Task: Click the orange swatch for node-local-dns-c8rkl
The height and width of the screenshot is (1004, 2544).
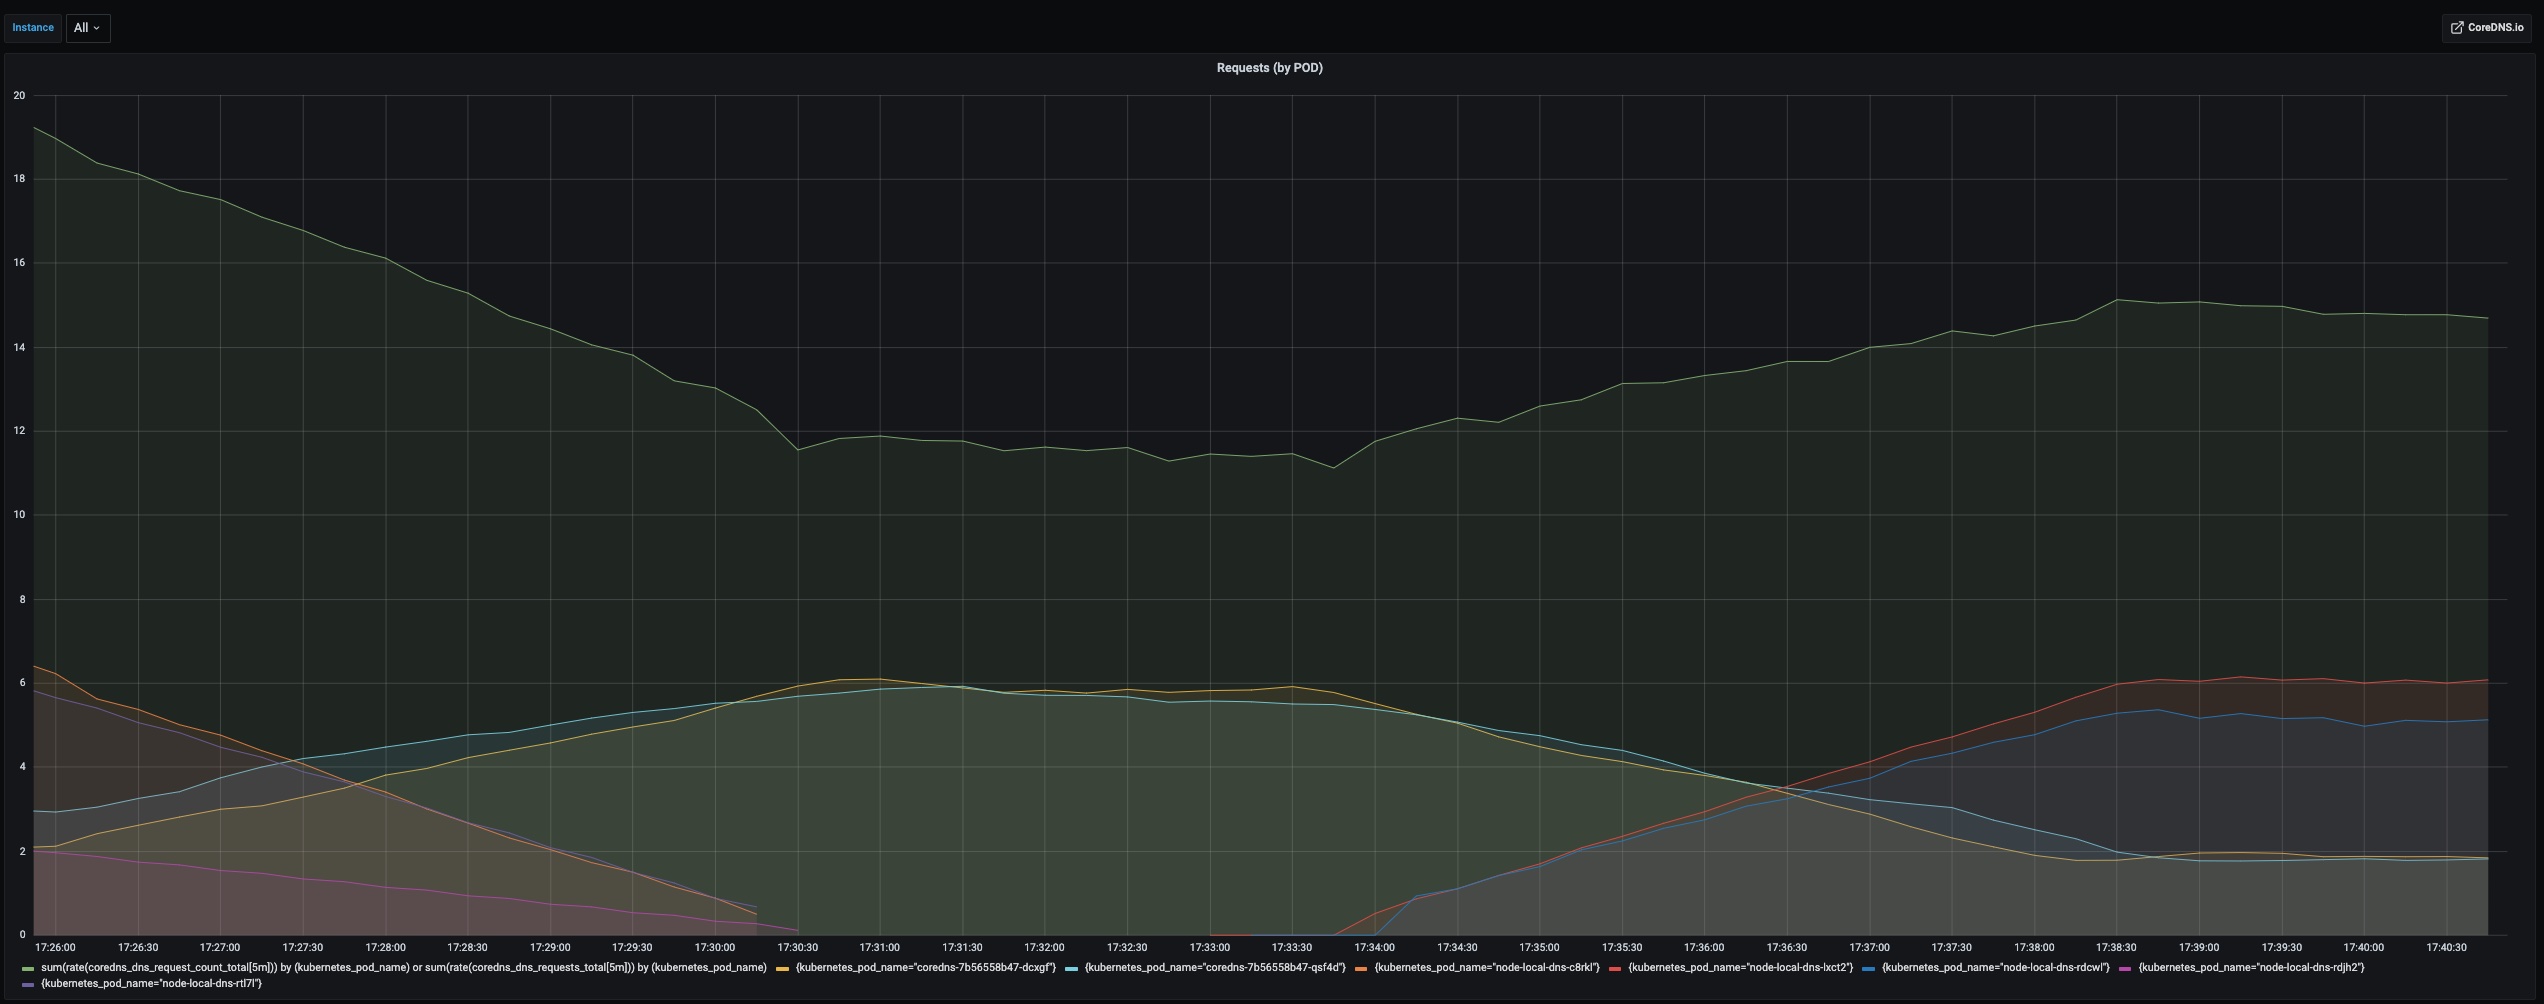Action: coord(1362,969)
